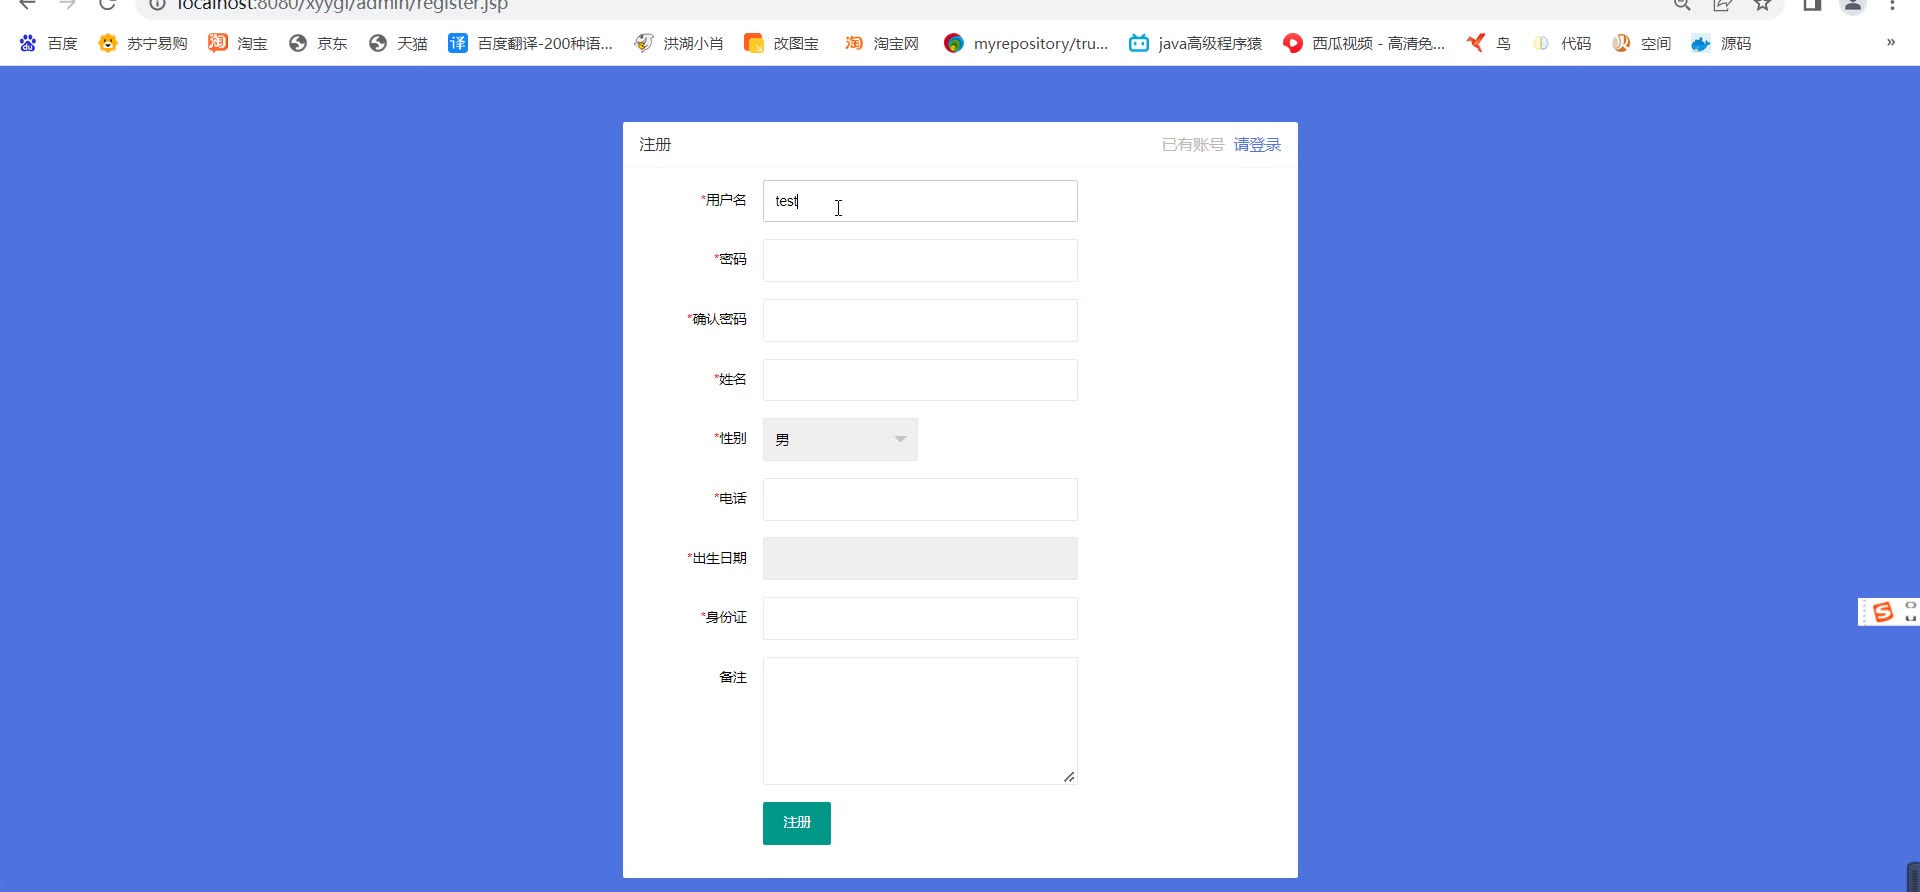The image size is (1920, 892).
Task: Click the 姓名 name field
Action: 920,380
